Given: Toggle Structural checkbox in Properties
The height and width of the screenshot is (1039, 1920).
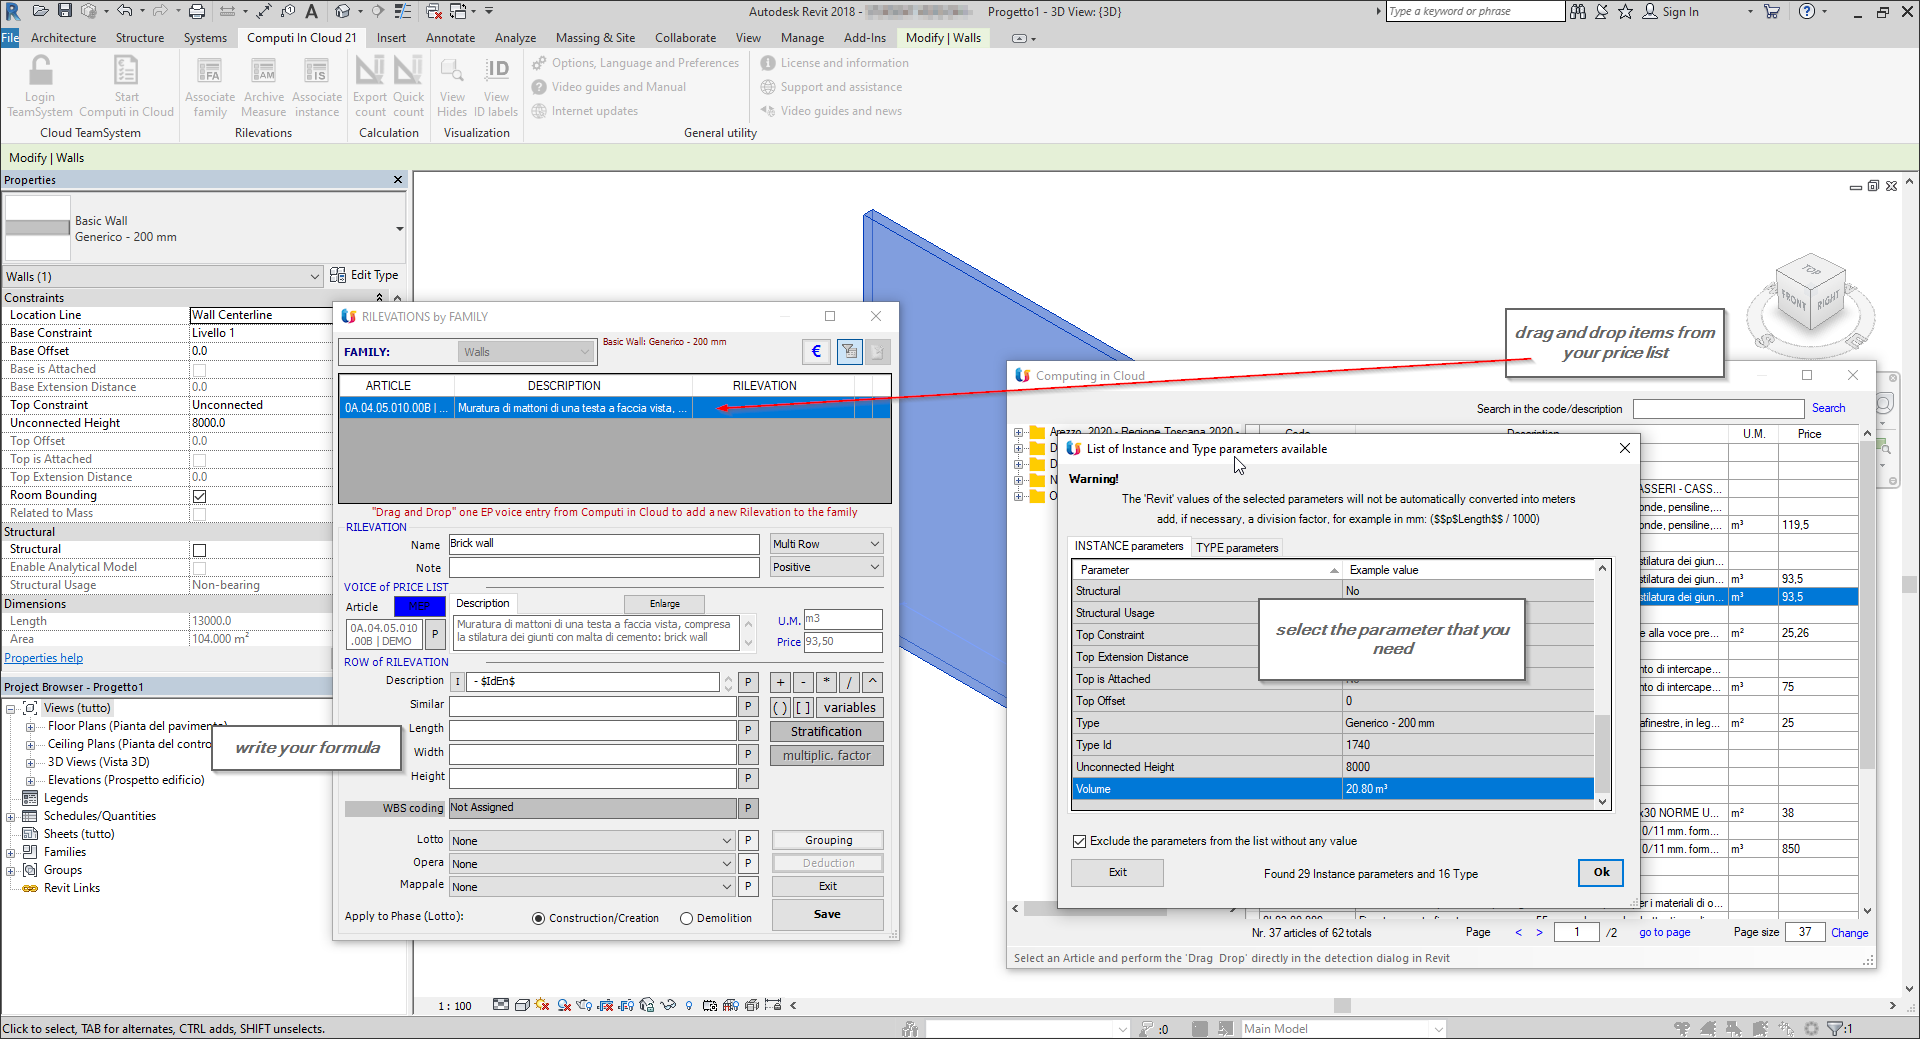Looking at the screenshot, I should click(x=199, y=550).
